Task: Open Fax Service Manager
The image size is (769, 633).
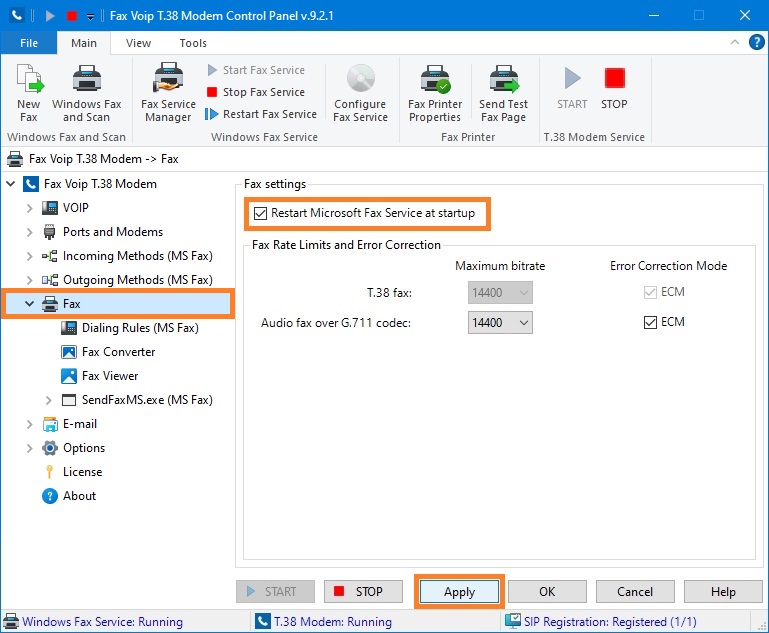Action: point(168,92)
